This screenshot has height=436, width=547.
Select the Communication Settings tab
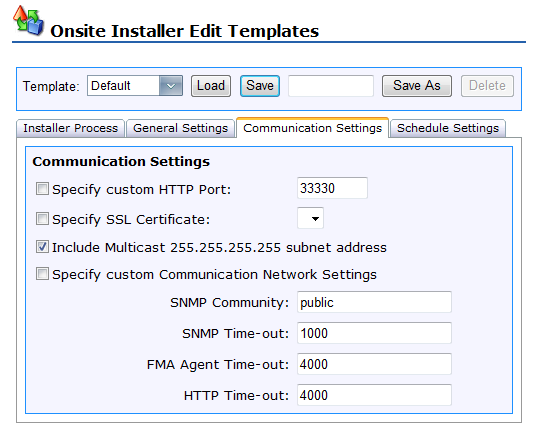313,128
